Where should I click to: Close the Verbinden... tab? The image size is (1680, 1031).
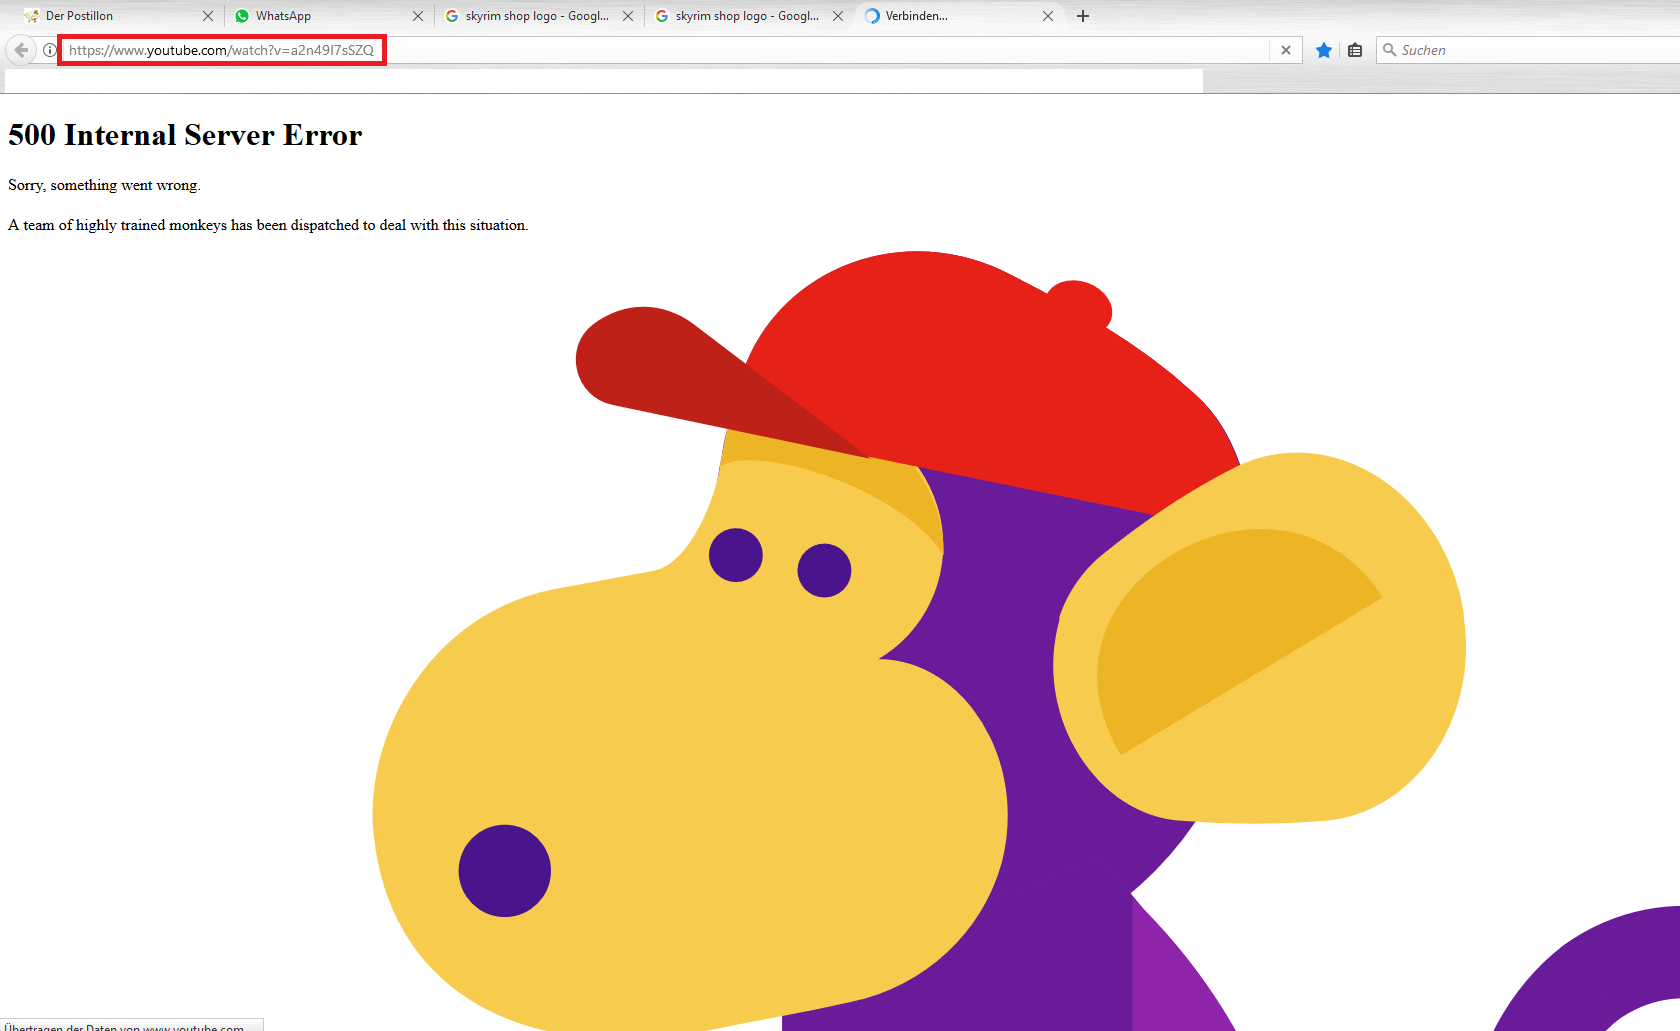coord(1048,16)
